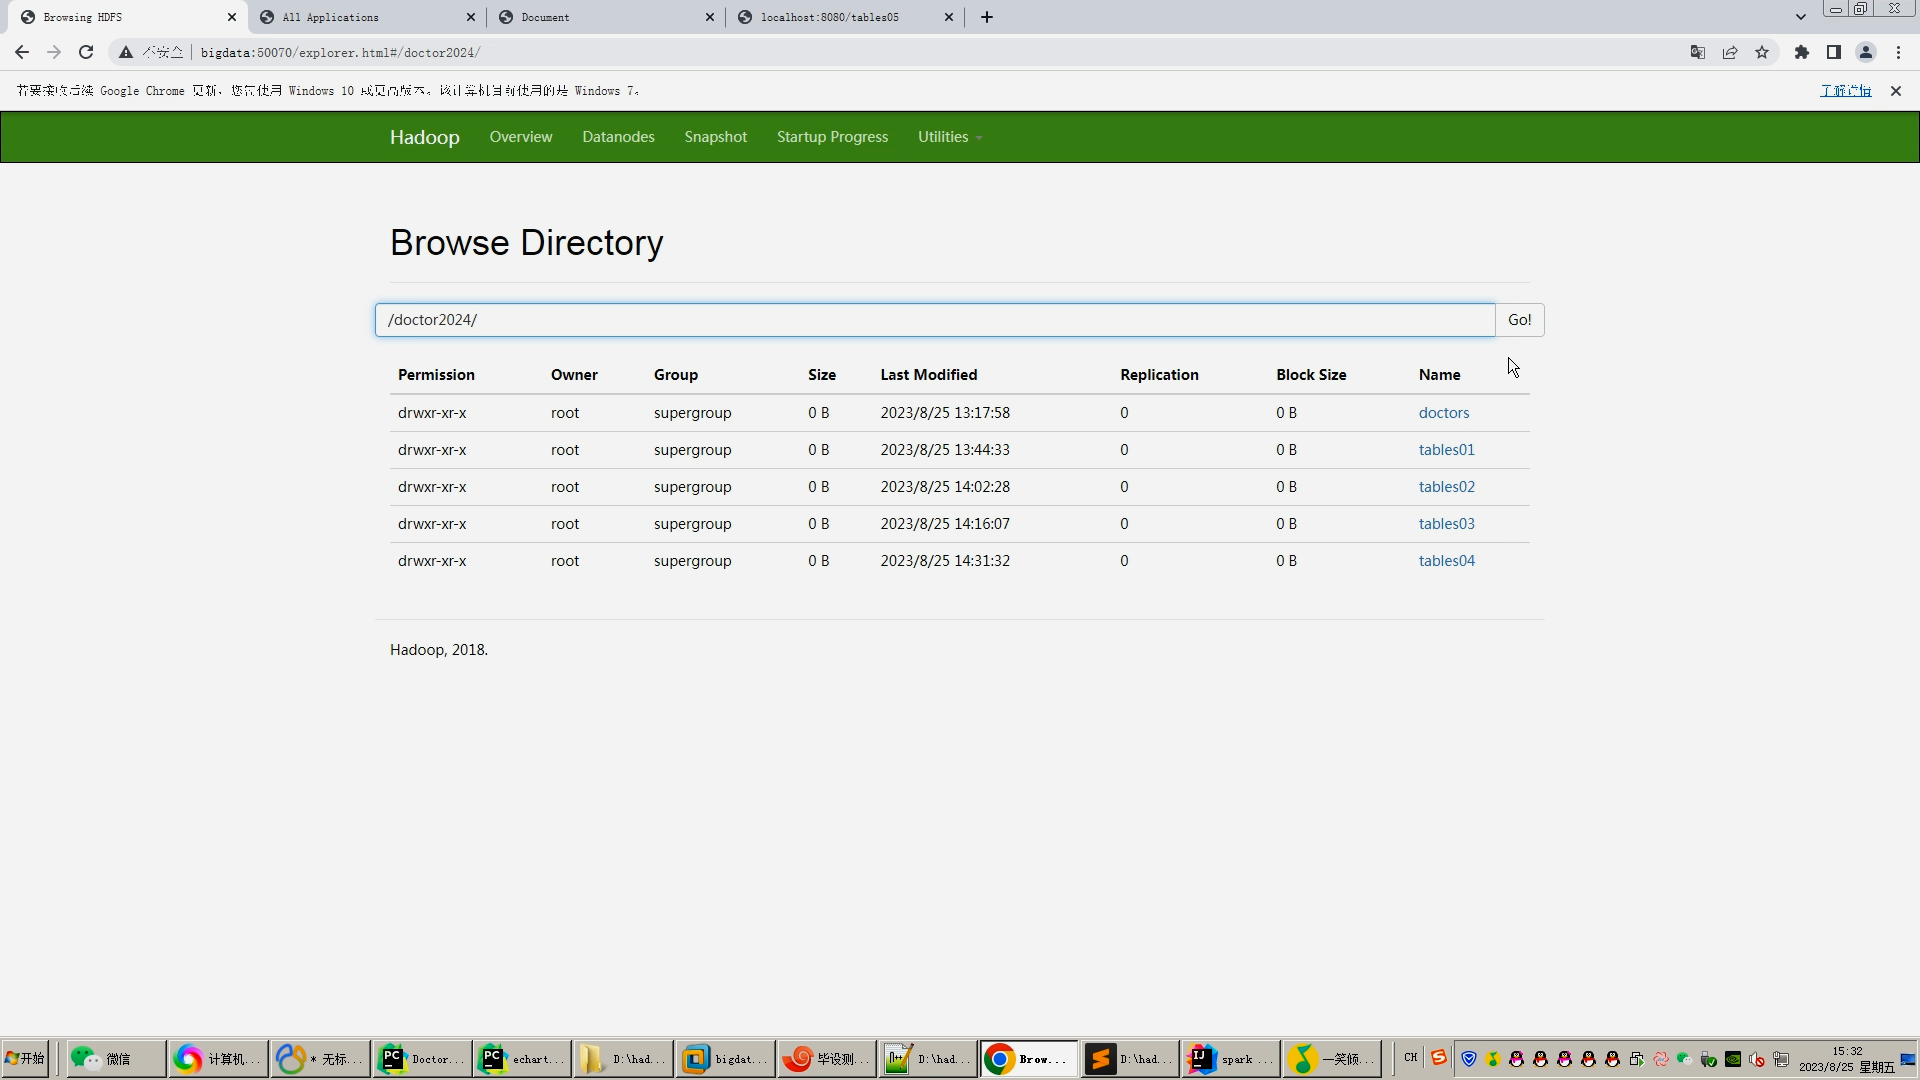Open the tab search chevron

[x=1800, y=17]
